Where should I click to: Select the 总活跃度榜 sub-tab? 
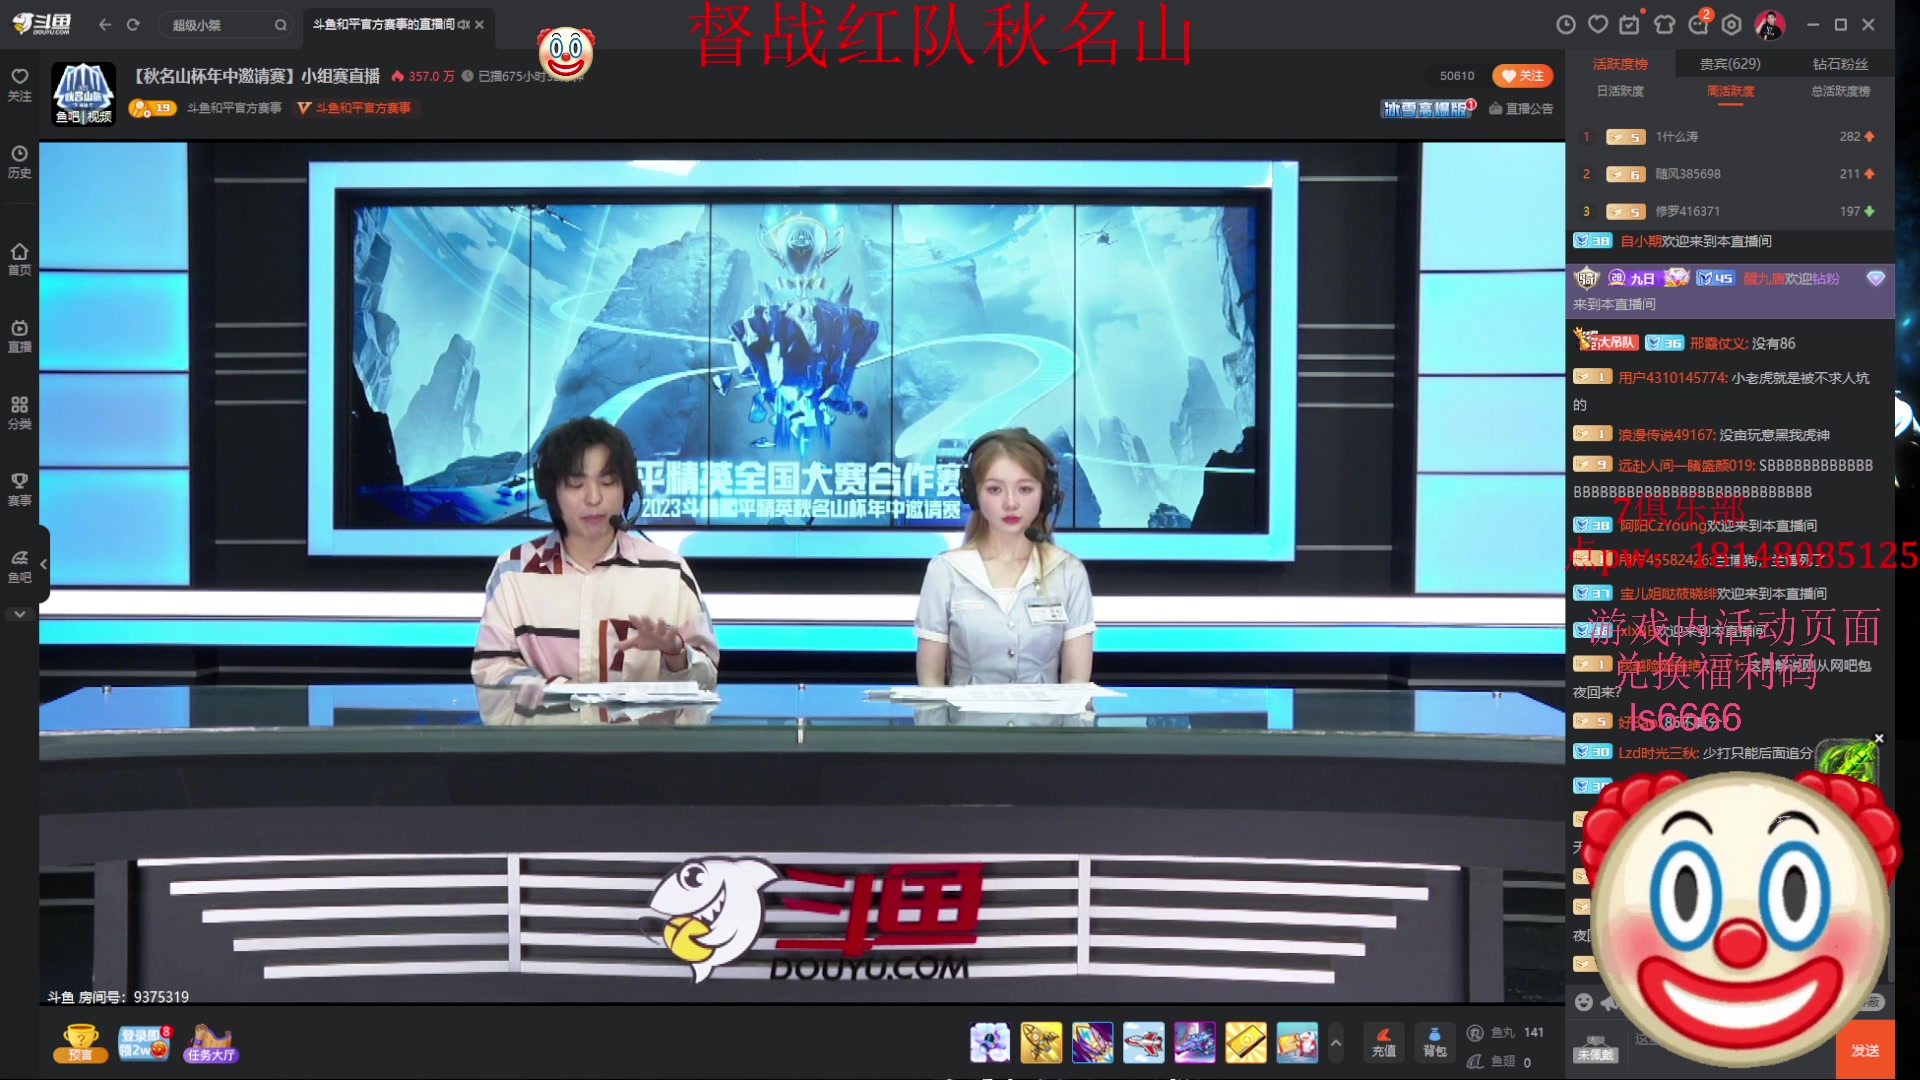tap(1840, 91)
